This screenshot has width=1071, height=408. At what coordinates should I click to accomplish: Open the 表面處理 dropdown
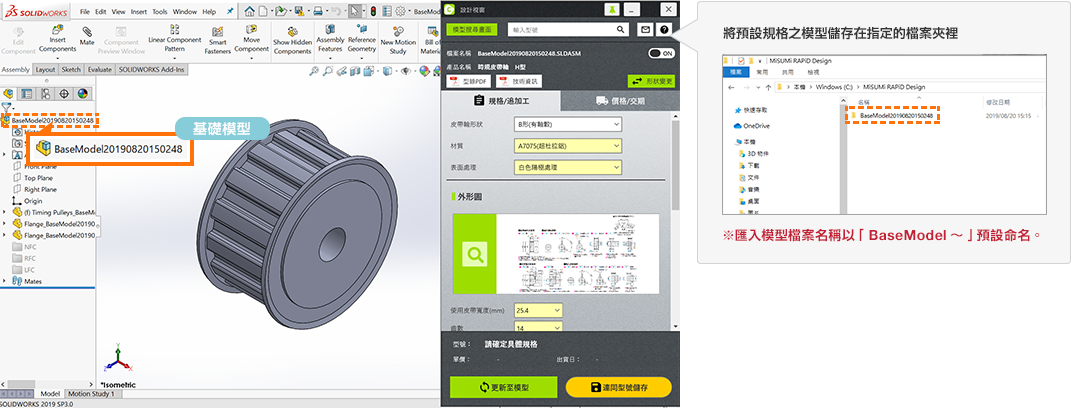(568, 167)
